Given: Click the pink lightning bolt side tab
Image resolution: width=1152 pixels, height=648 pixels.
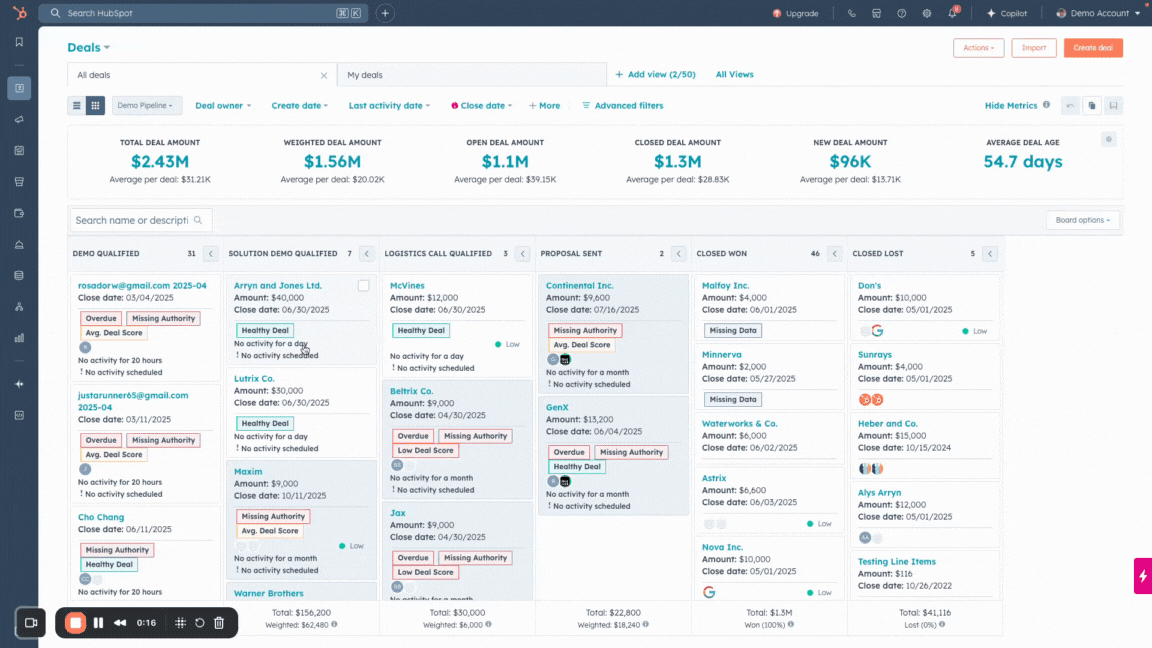Looking at the screenshot, I should pos(1142,576).
